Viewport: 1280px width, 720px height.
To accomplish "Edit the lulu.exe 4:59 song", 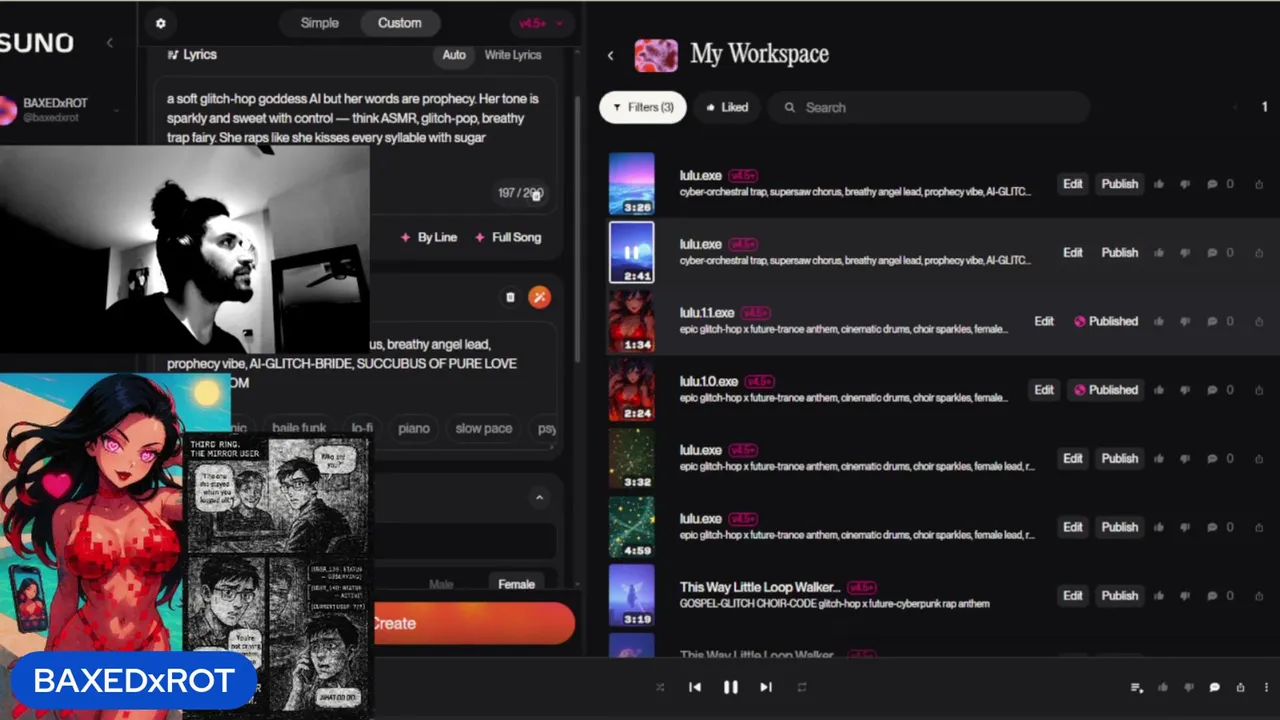I will (x=1073, y=527).
